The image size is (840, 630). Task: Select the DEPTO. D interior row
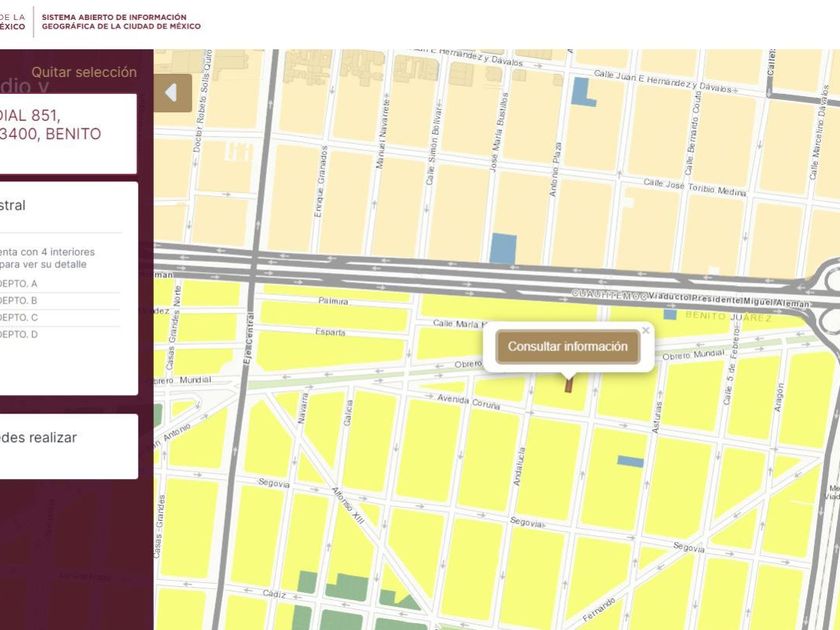(x=59, y=335)
